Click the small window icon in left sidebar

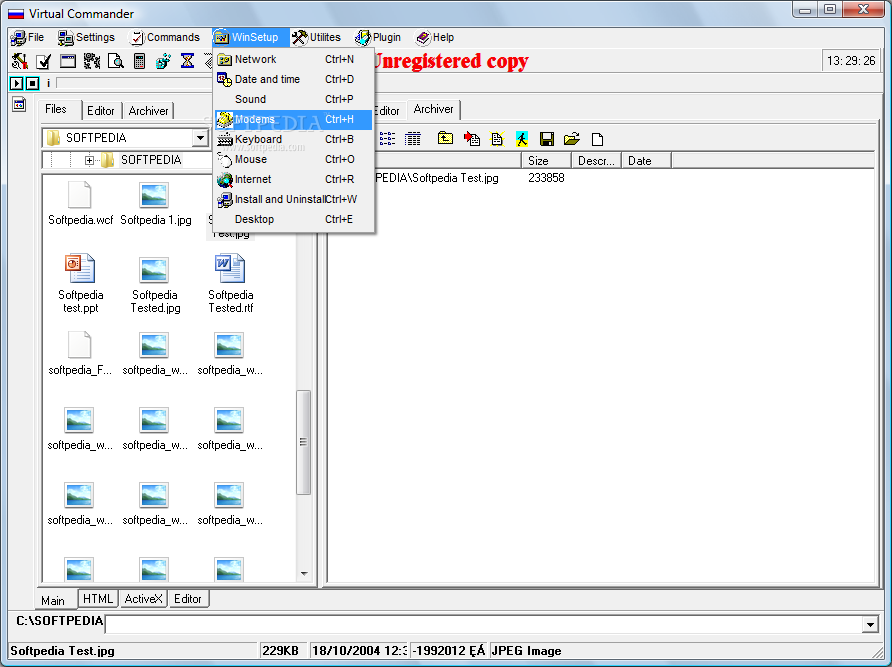19,105
